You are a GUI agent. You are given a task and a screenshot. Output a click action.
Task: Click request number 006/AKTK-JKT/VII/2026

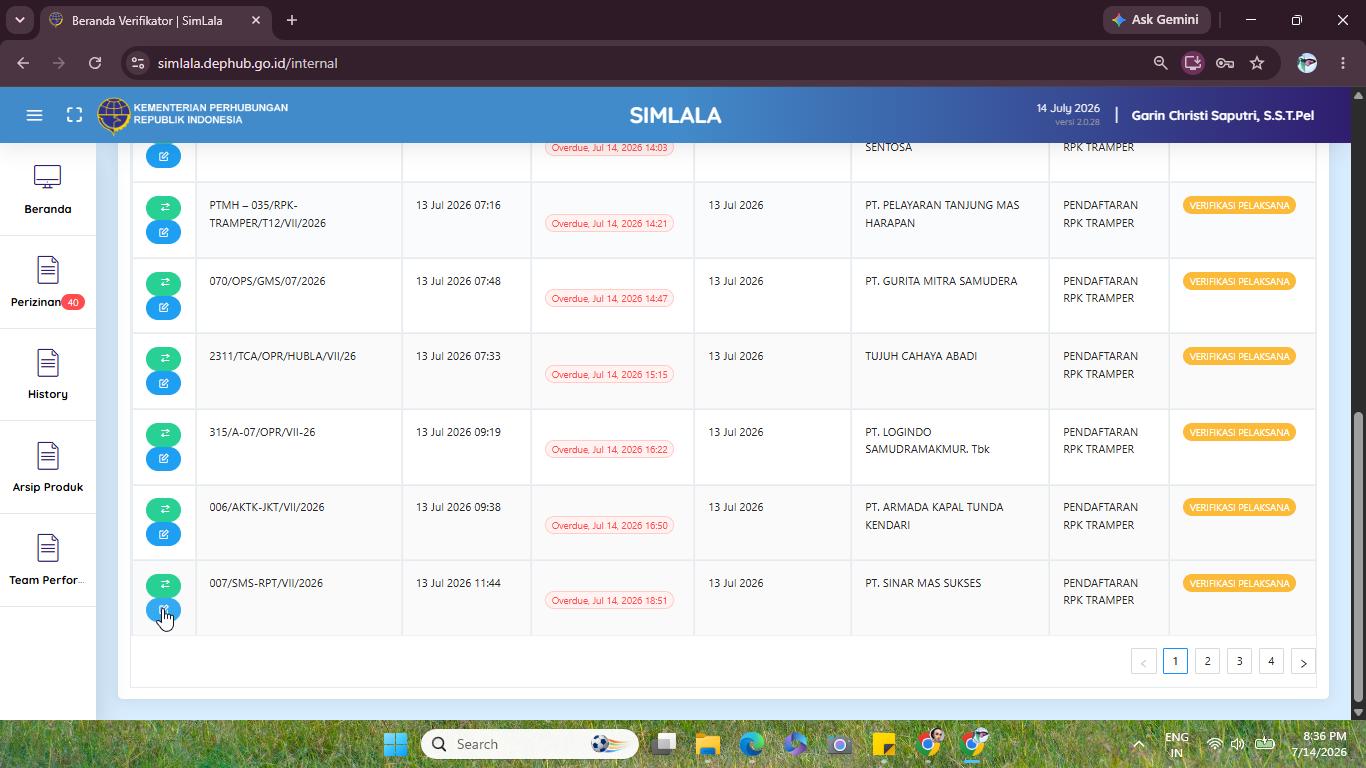coord(267,507)
